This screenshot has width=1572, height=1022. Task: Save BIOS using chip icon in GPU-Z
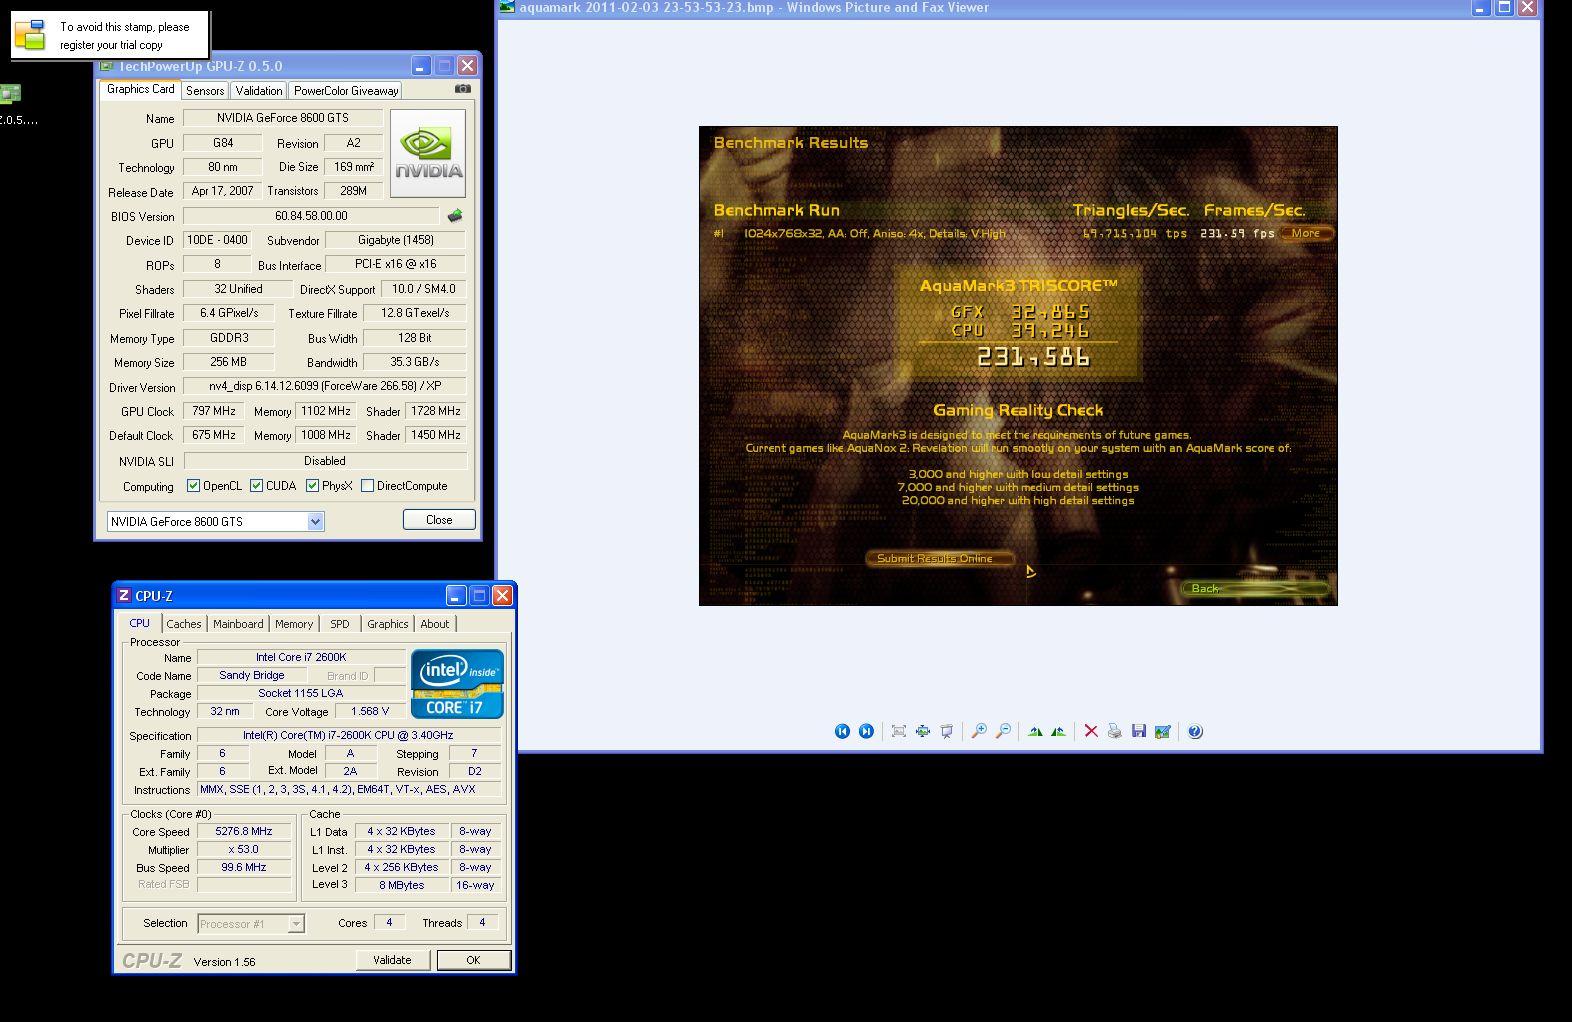click(455, 215)
